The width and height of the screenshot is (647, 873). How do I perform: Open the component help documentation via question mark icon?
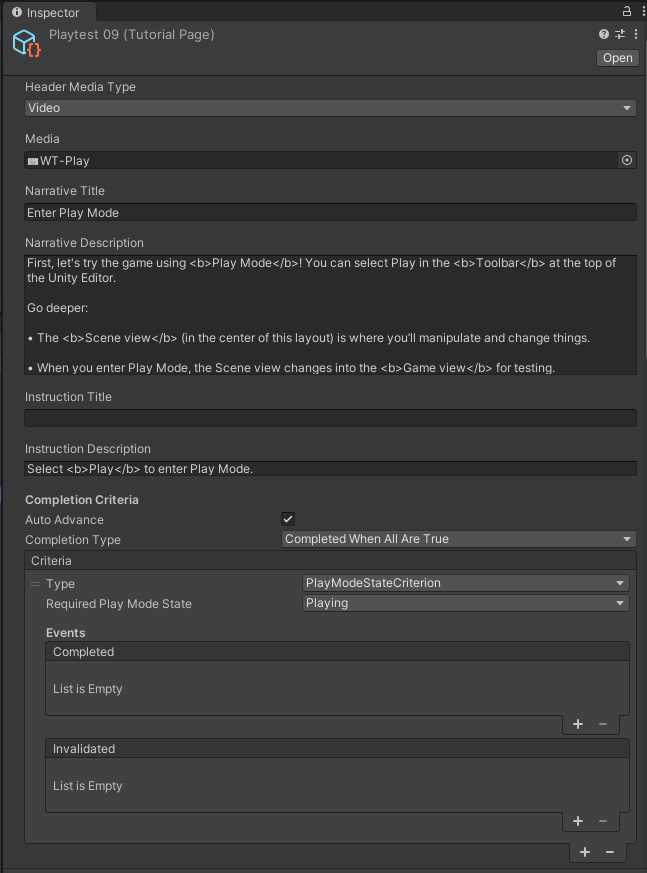[x=601, y=33]
